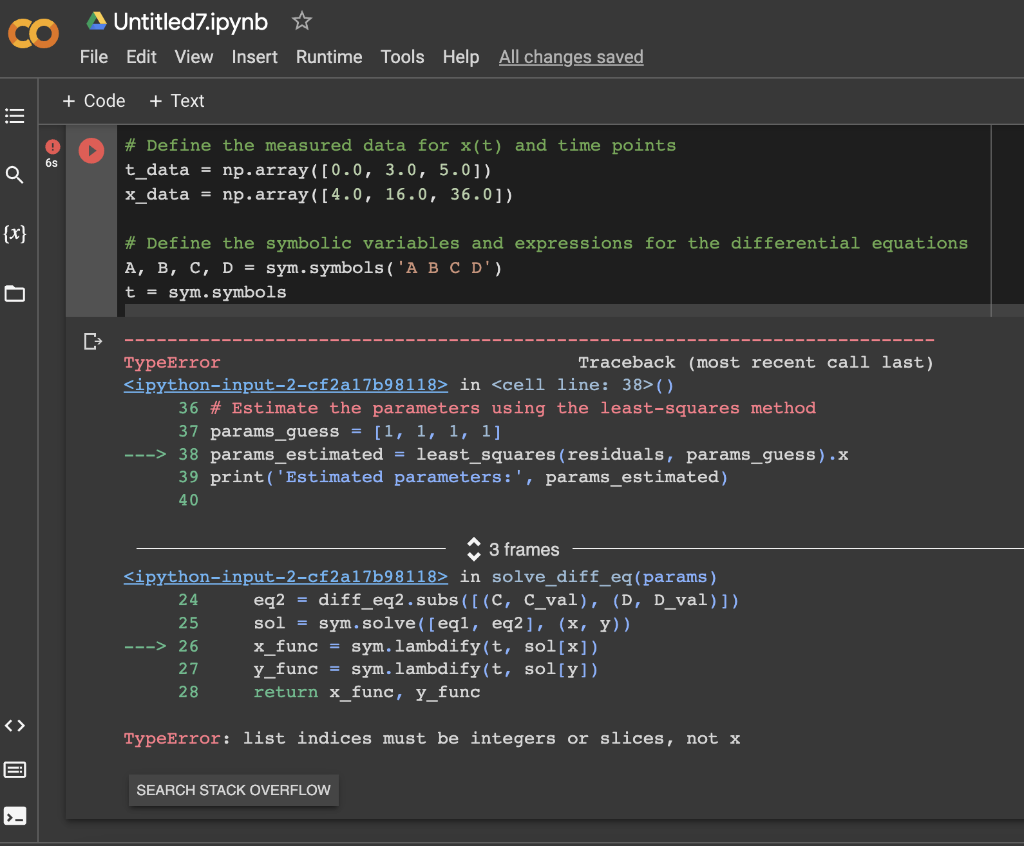Open the View menu
Screen dimensions: 1024x846
[x=194, y=57]
